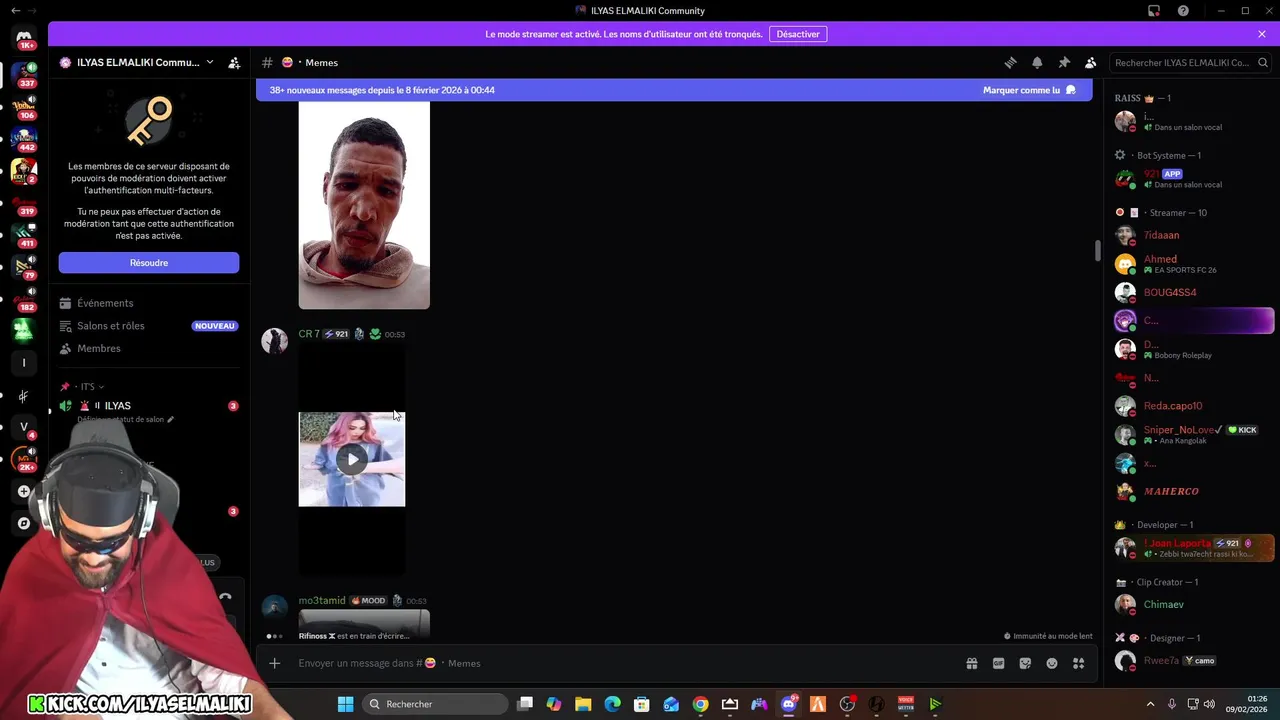
Task: Open member Ahmed playing EA SPORTS FC 26
Action: click(1194, 264)
